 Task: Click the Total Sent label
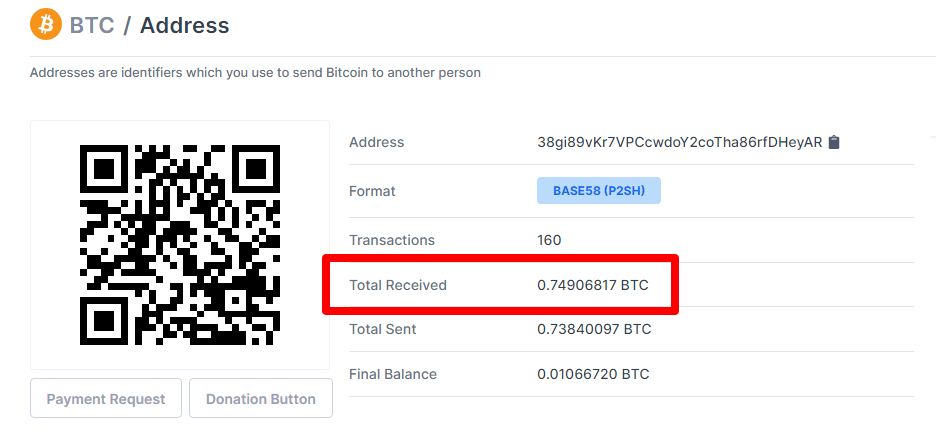coord(383,329)
